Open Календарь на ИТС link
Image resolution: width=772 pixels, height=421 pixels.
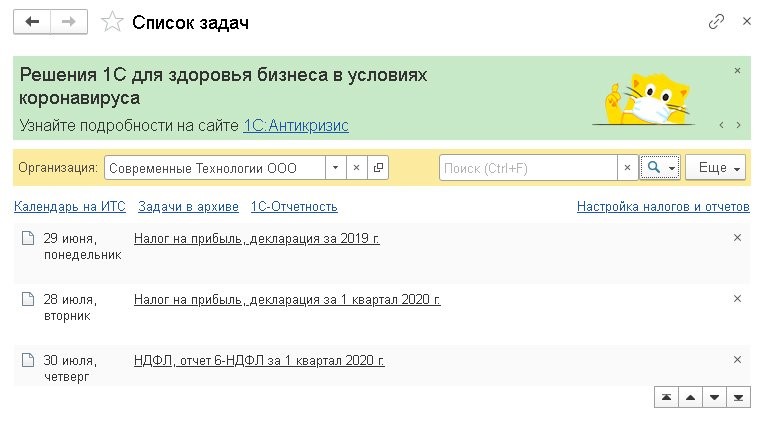69,207
